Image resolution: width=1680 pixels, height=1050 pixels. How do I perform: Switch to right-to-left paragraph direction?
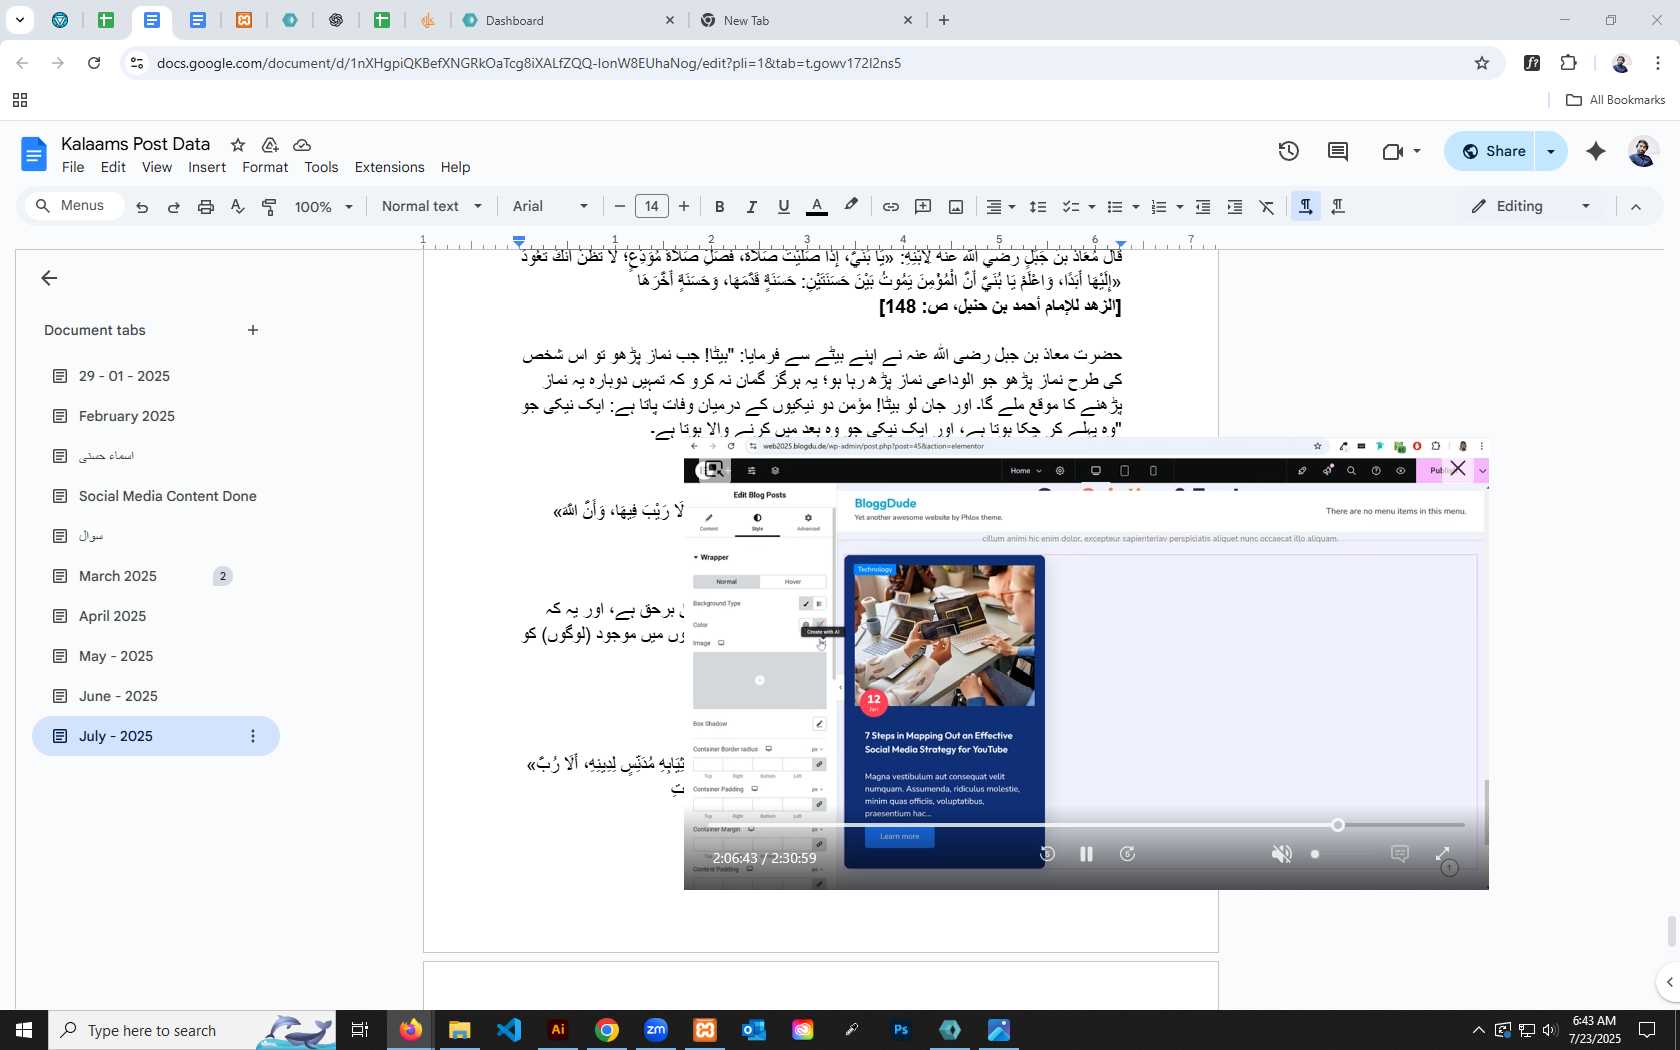(1338, 207)
